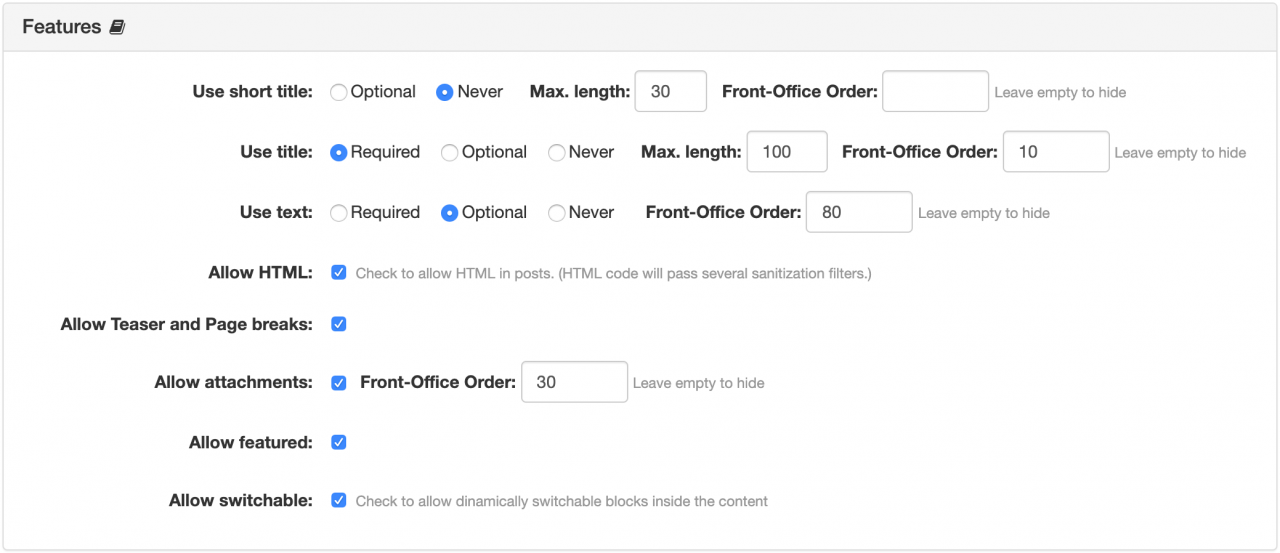The height and width of the screenshot is (553, 1280).
Task: Click Leave empty to hide in attachments row
Action: 699,383
